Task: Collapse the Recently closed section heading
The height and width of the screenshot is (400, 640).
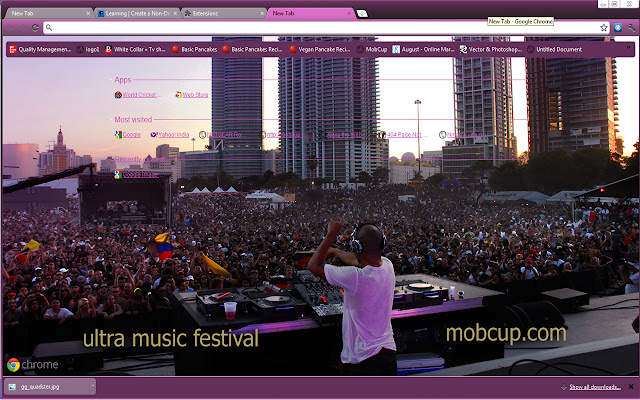Action: 139,159
